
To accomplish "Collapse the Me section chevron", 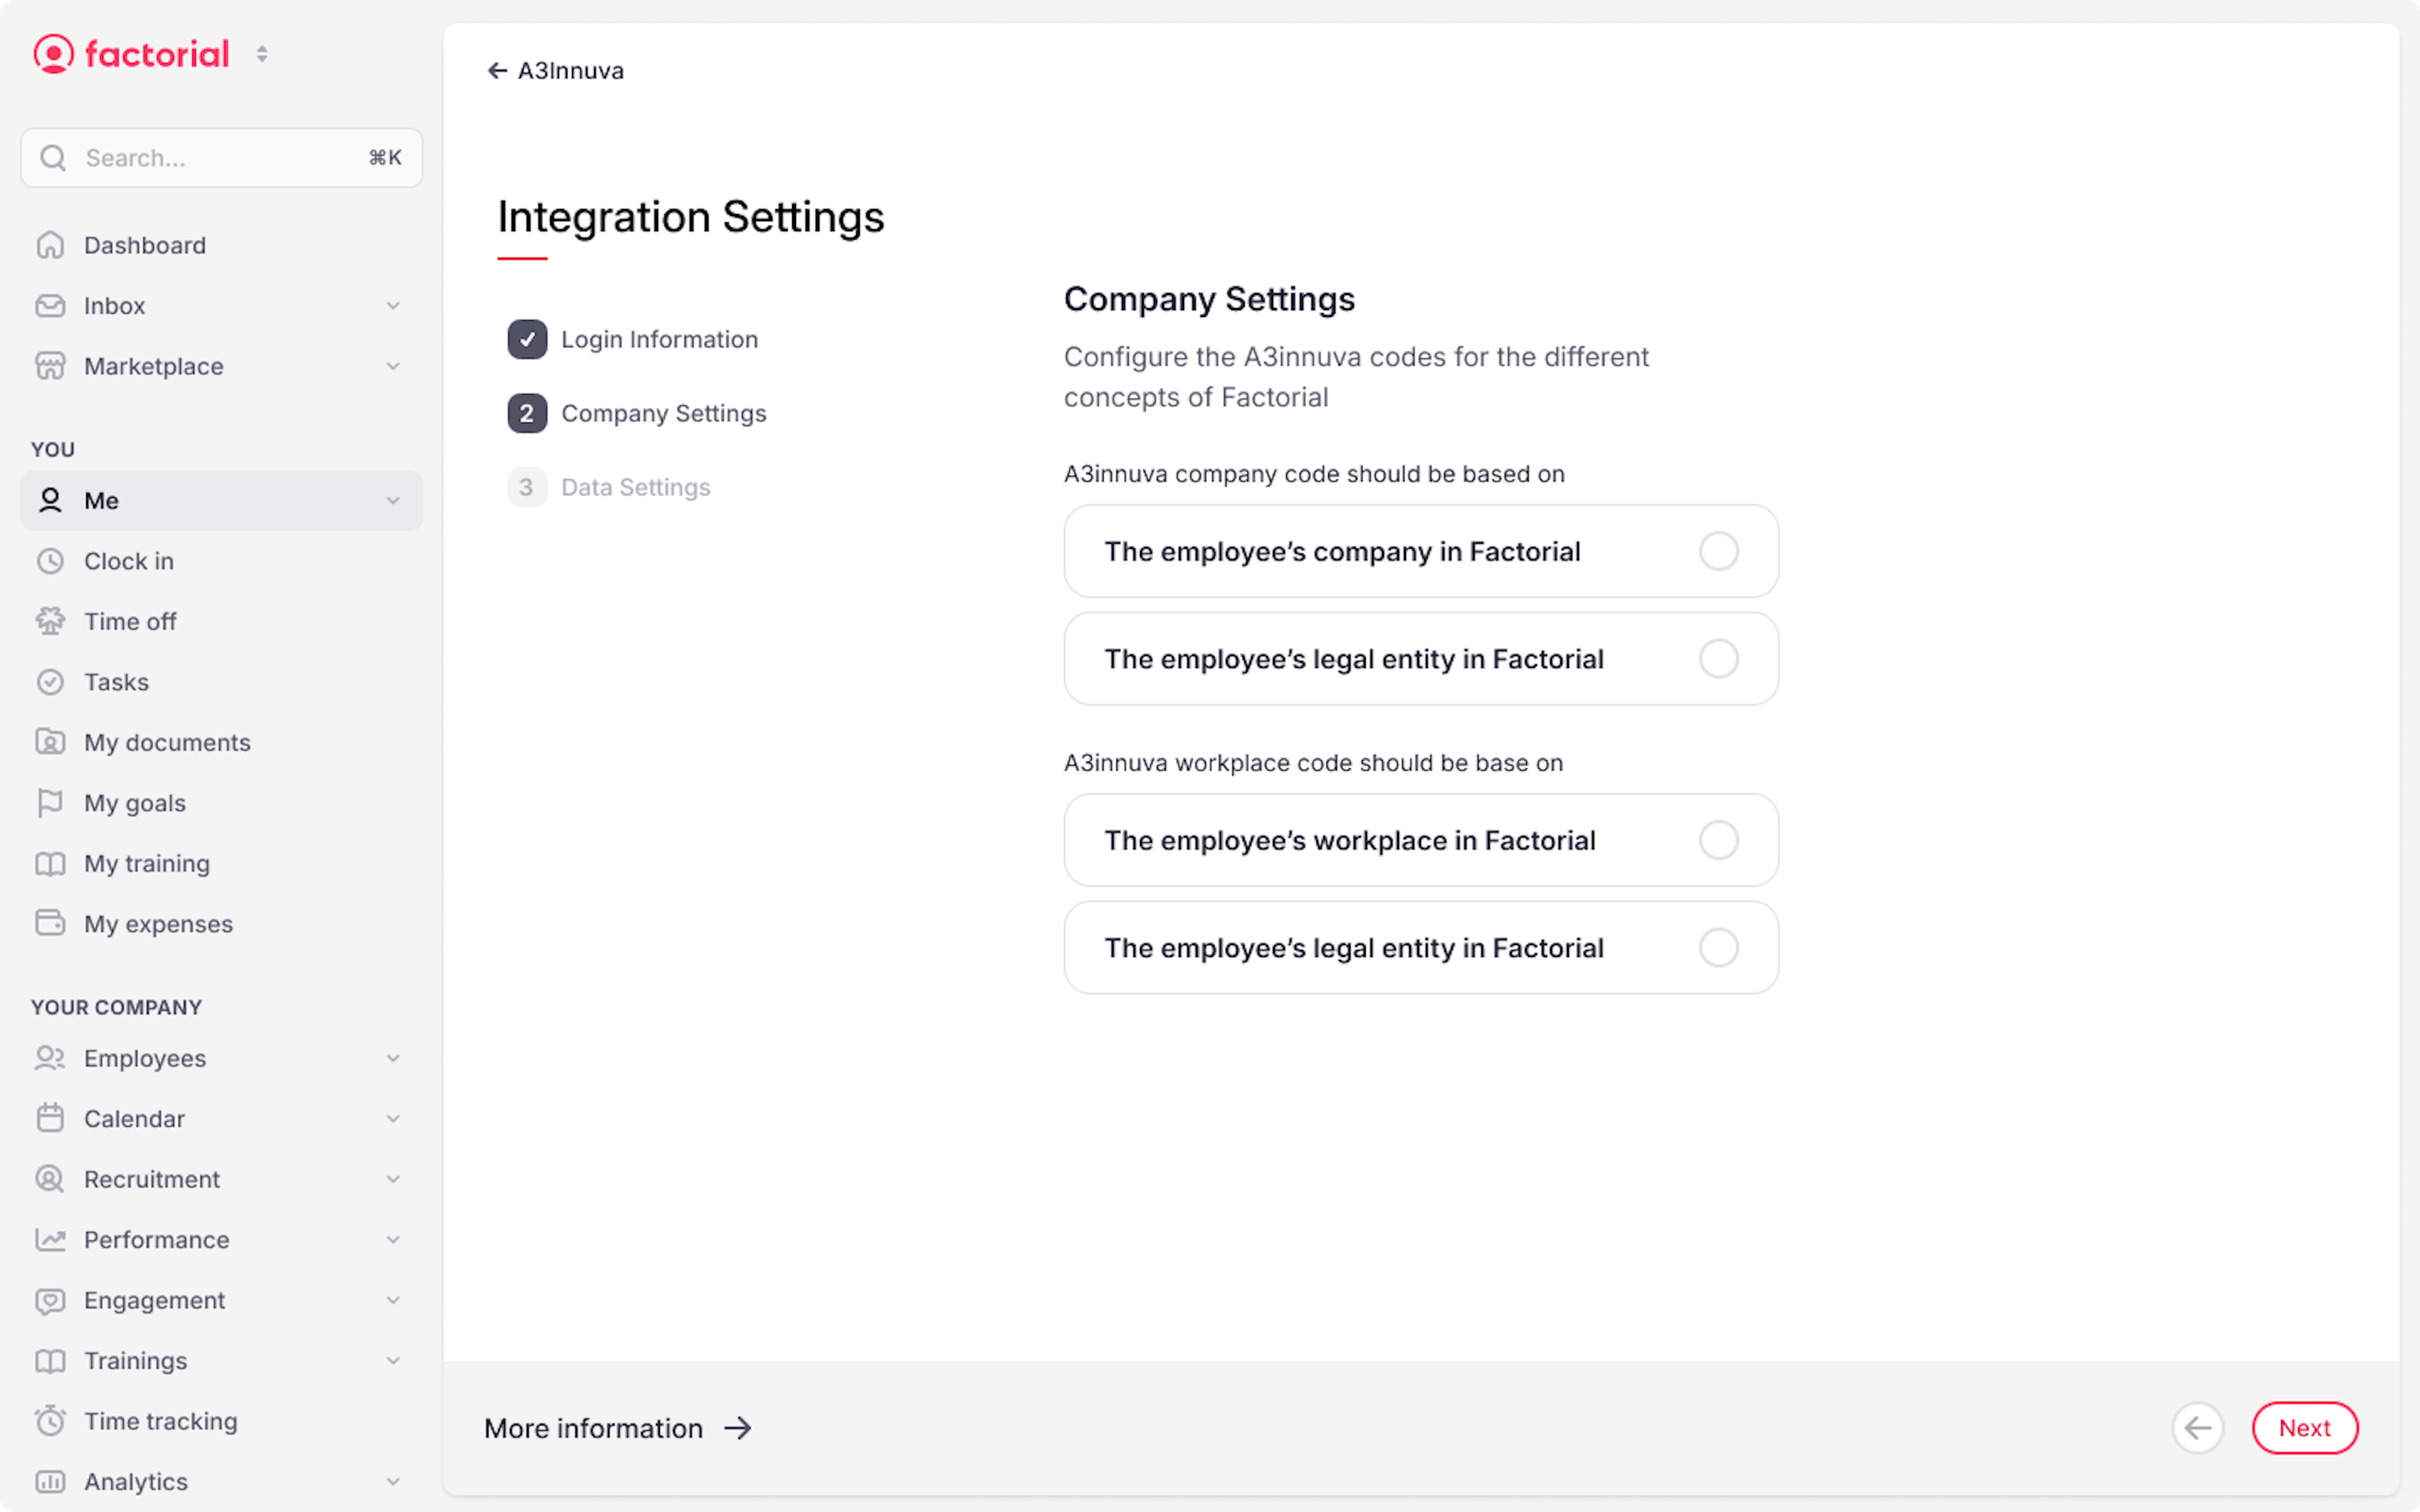I will [x=393, y=500].
